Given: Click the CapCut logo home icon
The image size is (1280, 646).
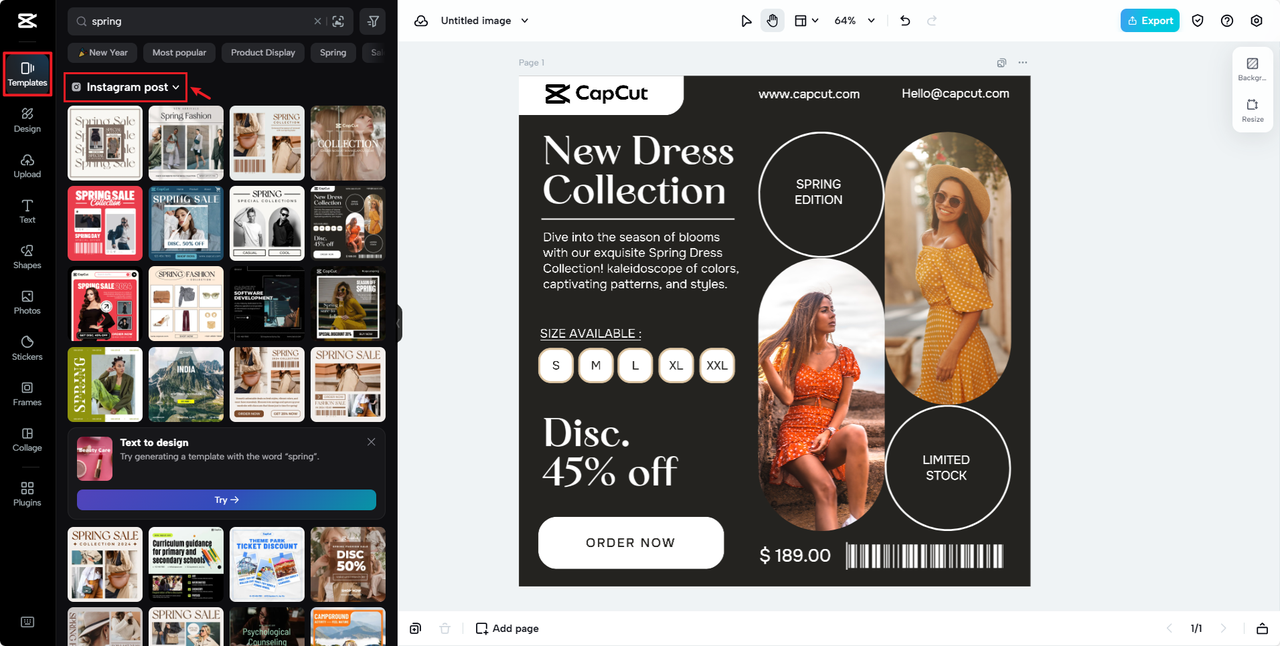Looking at the screenshot, I should (27, 21).
